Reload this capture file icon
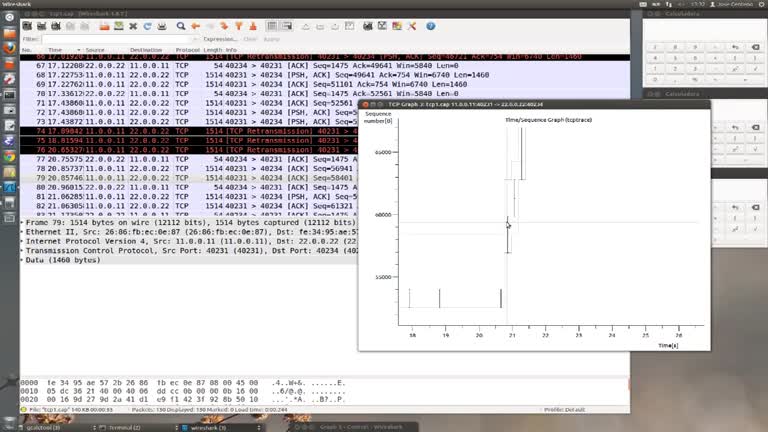The width and height of the screenshot is (768, 432). tap(147, 26)
